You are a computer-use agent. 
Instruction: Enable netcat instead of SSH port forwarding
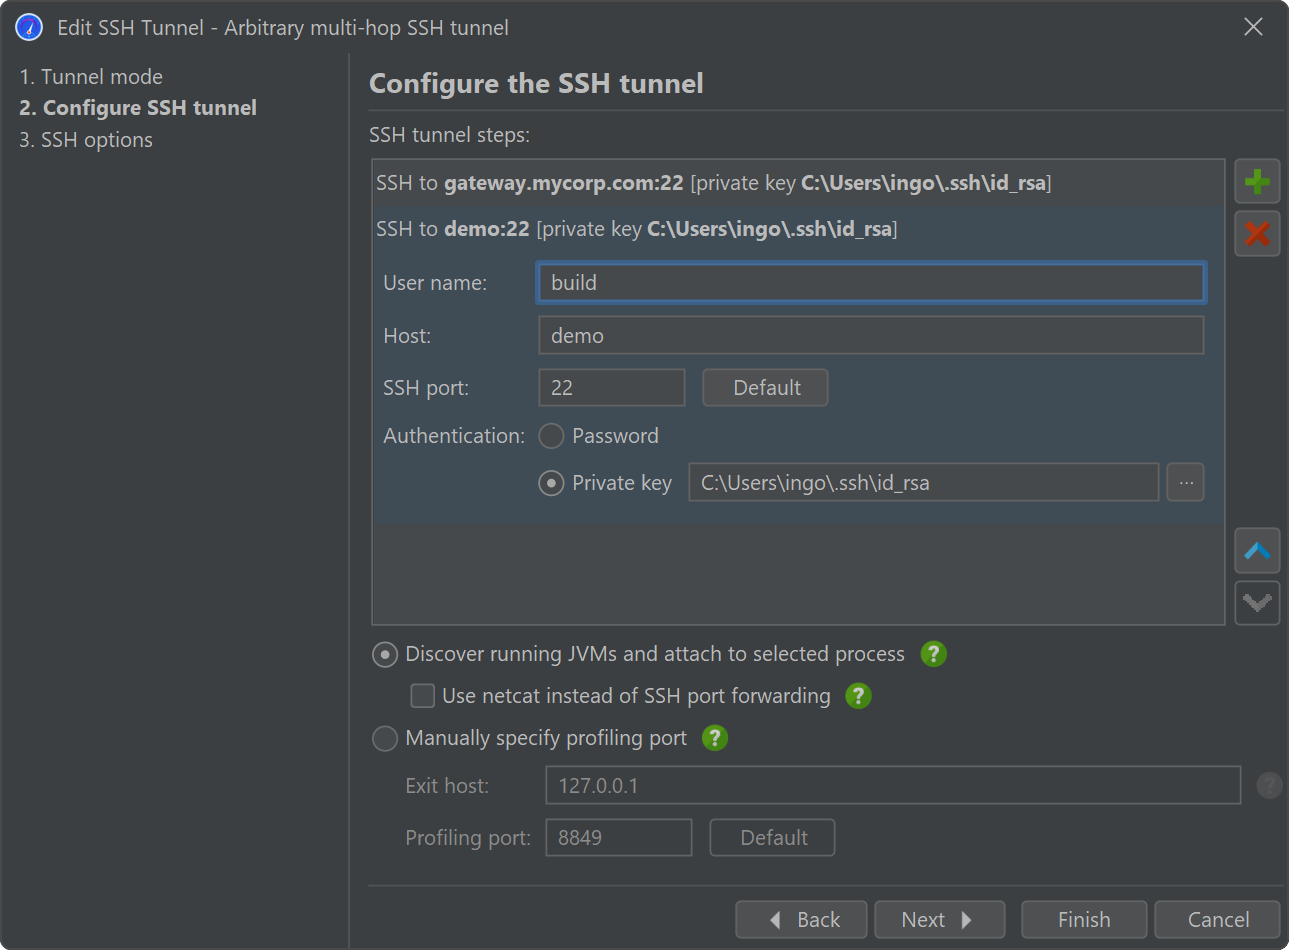tap(423, 696)
